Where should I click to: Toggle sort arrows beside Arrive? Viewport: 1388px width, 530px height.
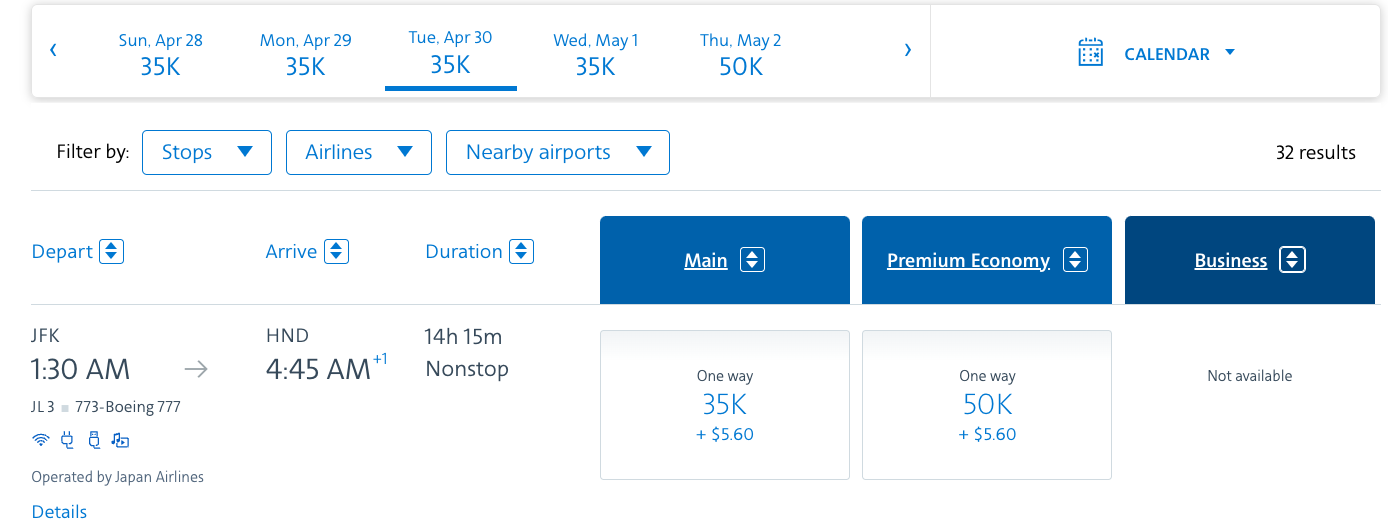pyautogui.click(x=337, y=251)
